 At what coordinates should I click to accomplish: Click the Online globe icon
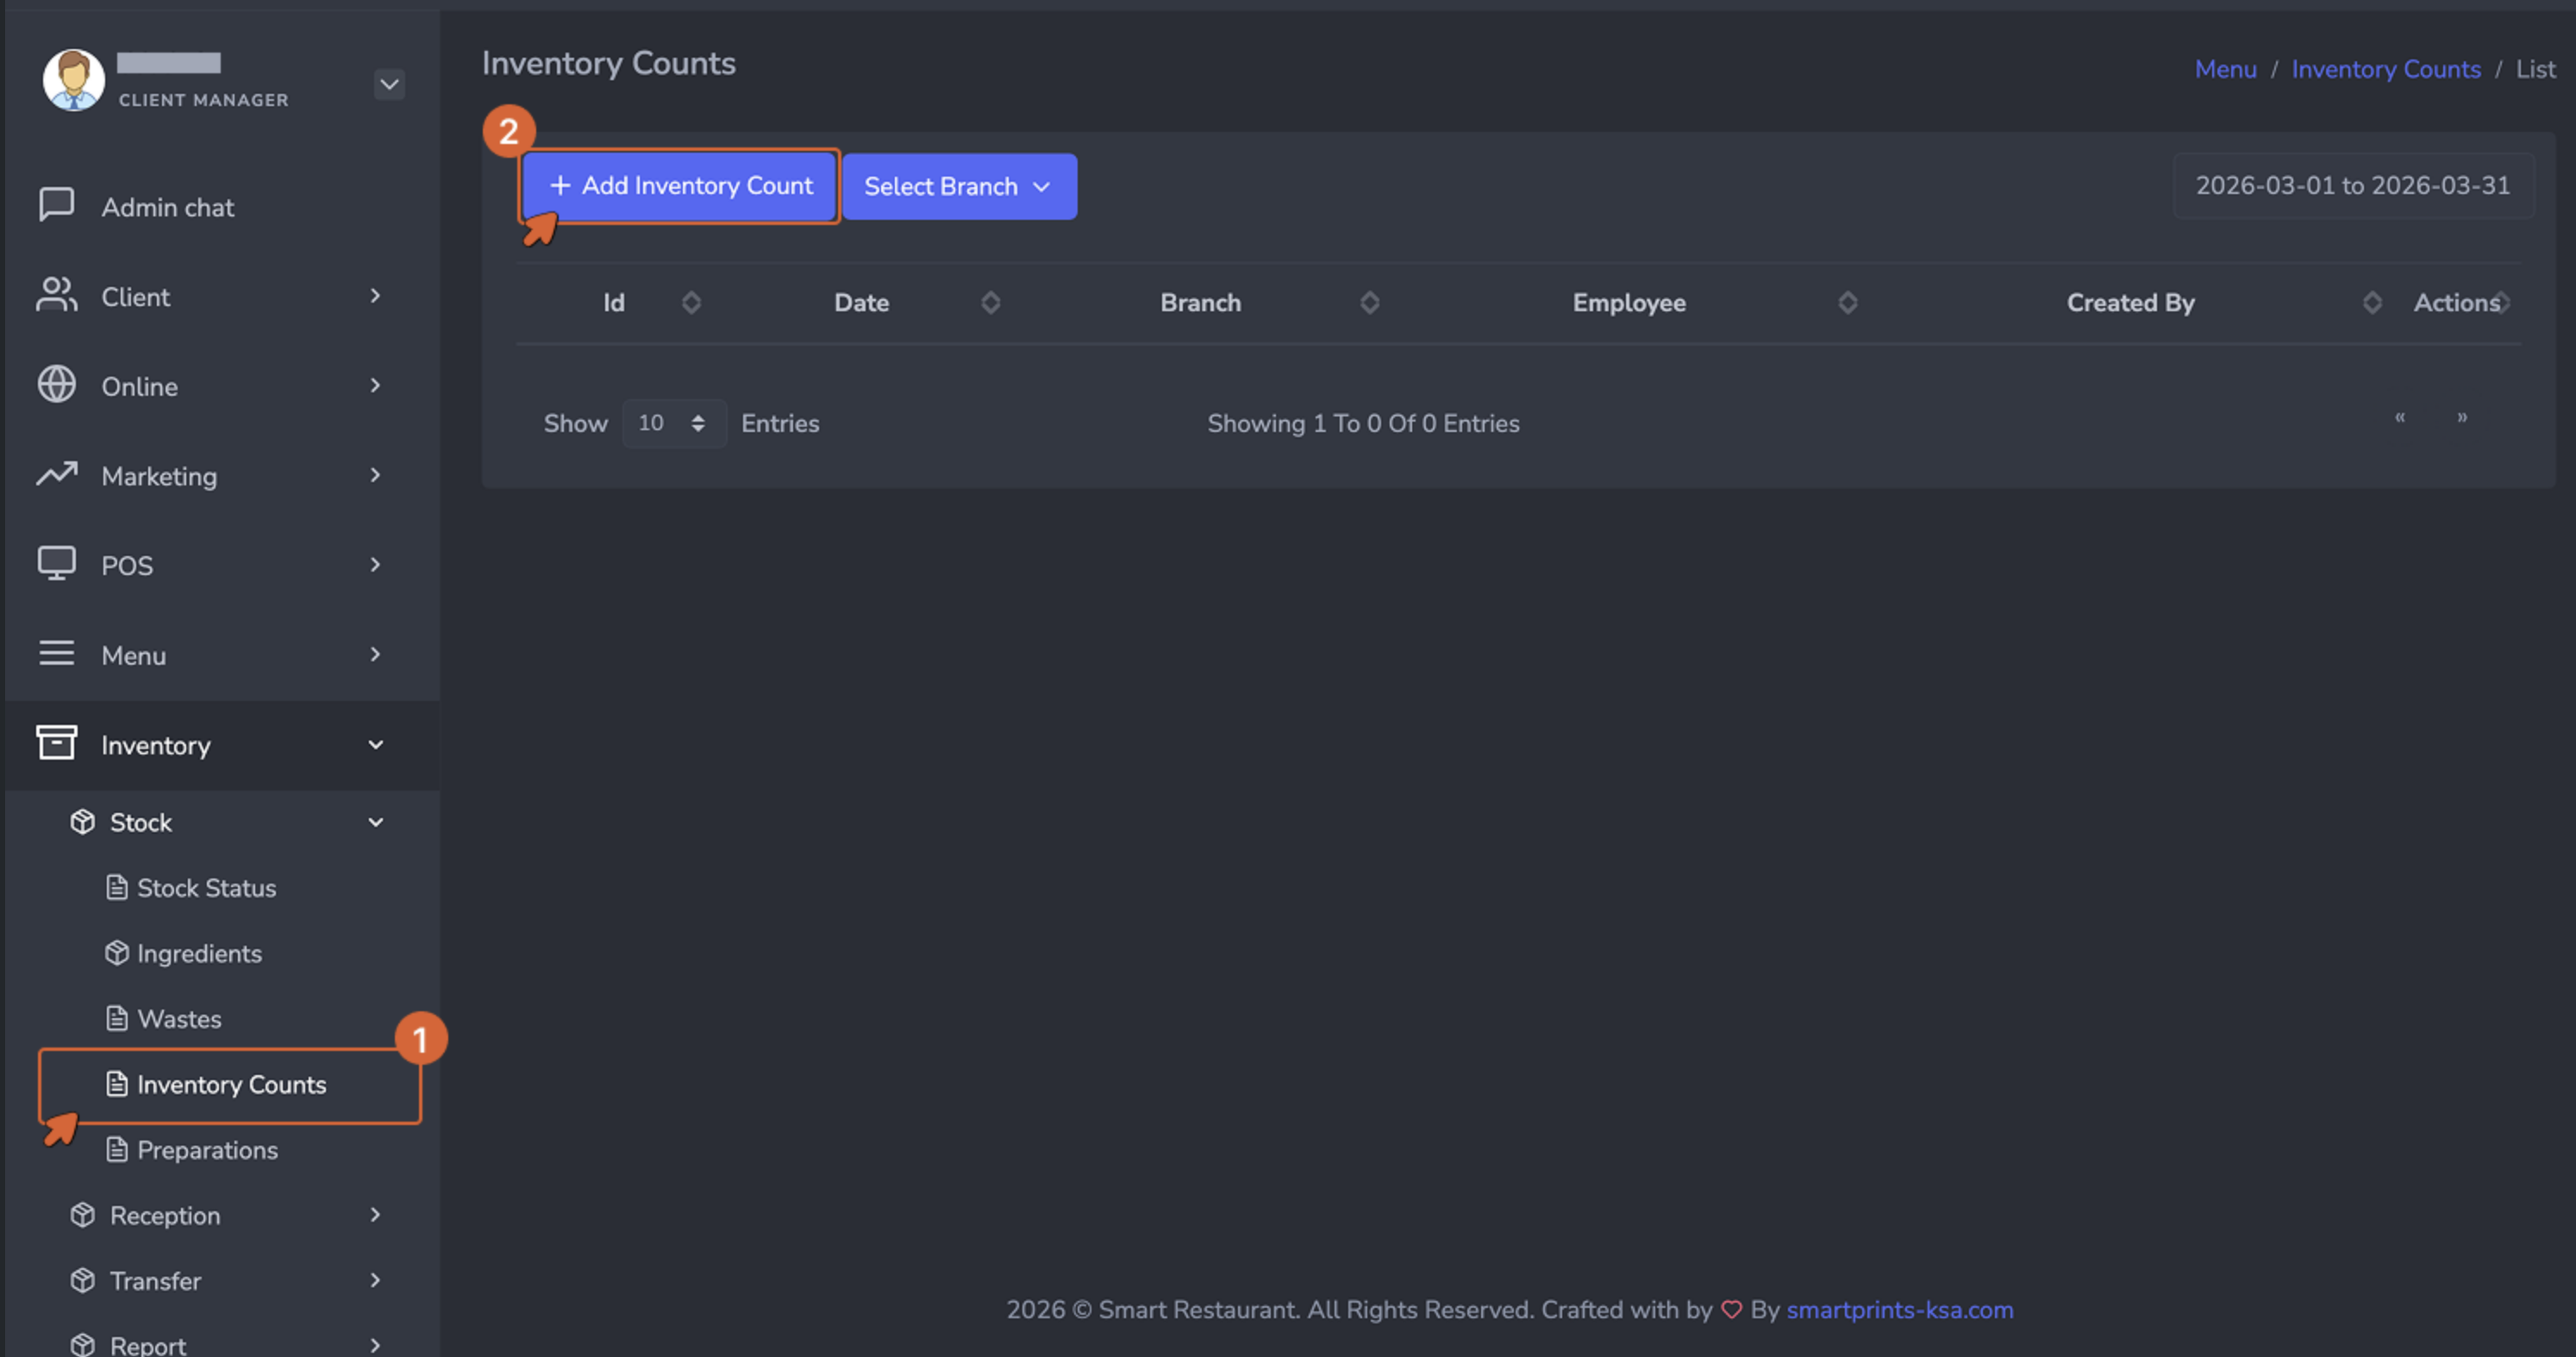click(x=56, y=385)
